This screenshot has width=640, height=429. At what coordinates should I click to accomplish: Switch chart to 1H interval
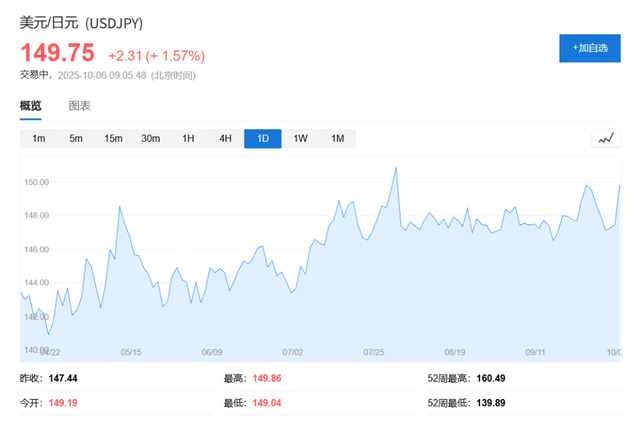point(188,139)
